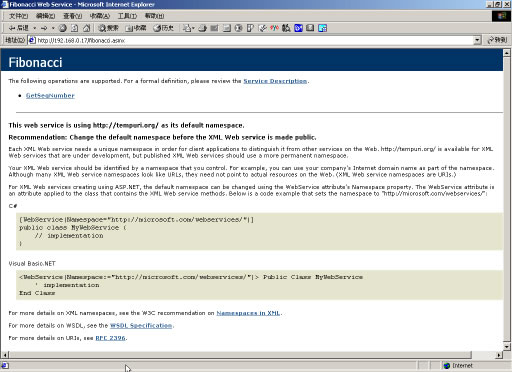
Task: Click the 'C#' code section label
Action: 13,206
